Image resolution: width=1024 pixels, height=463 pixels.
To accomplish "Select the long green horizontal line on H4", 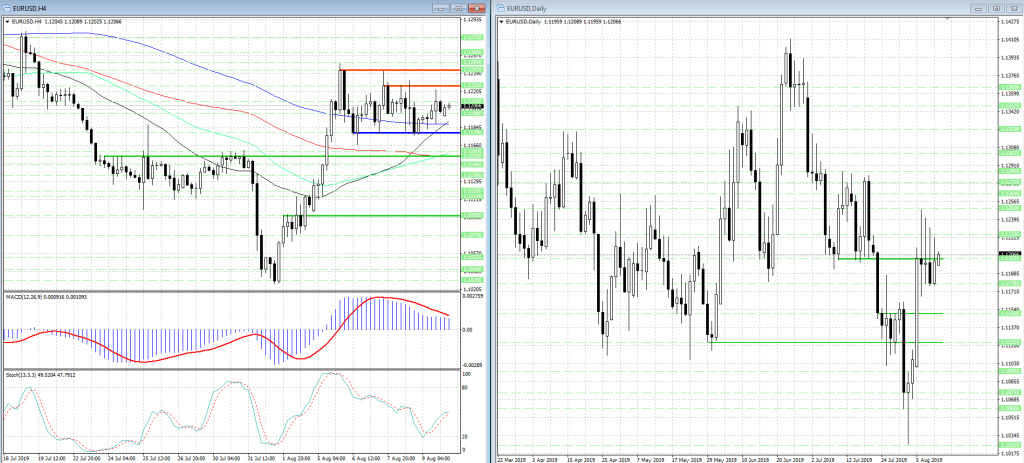I will 250,156.
